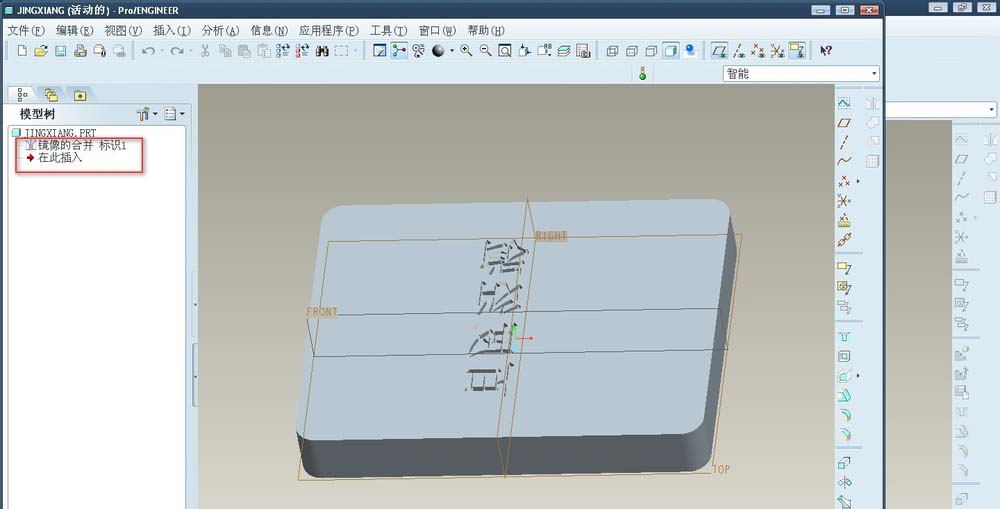The width and height of the screenshot is (1000, 509).
Task: Click the Repaint screen icon
Action: 380,51
